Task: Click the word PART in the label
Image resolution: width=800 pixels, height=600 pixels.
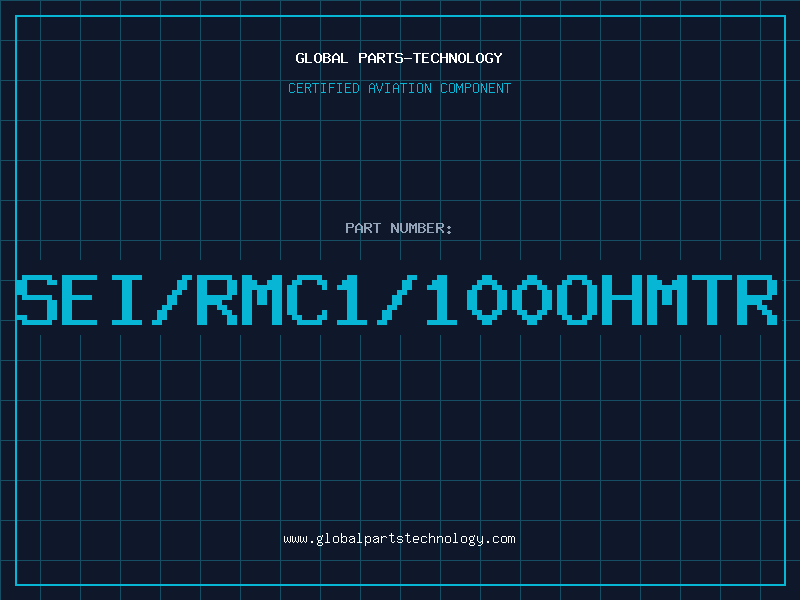Action: coord(363,228)
